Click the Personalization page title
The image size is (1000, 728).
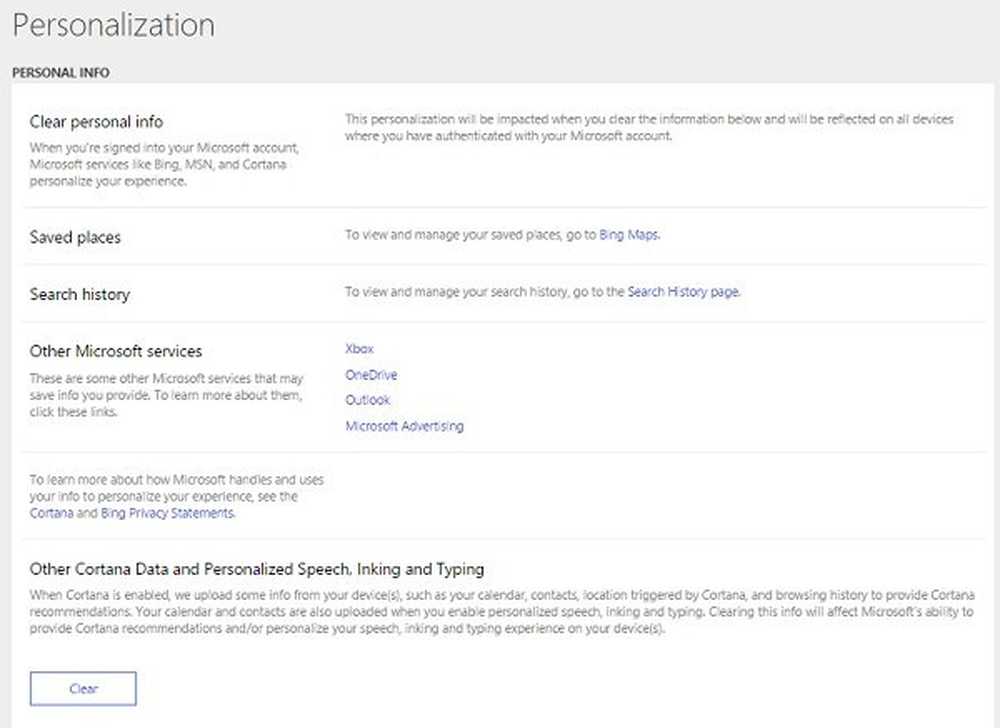click(x=114, y=25)
